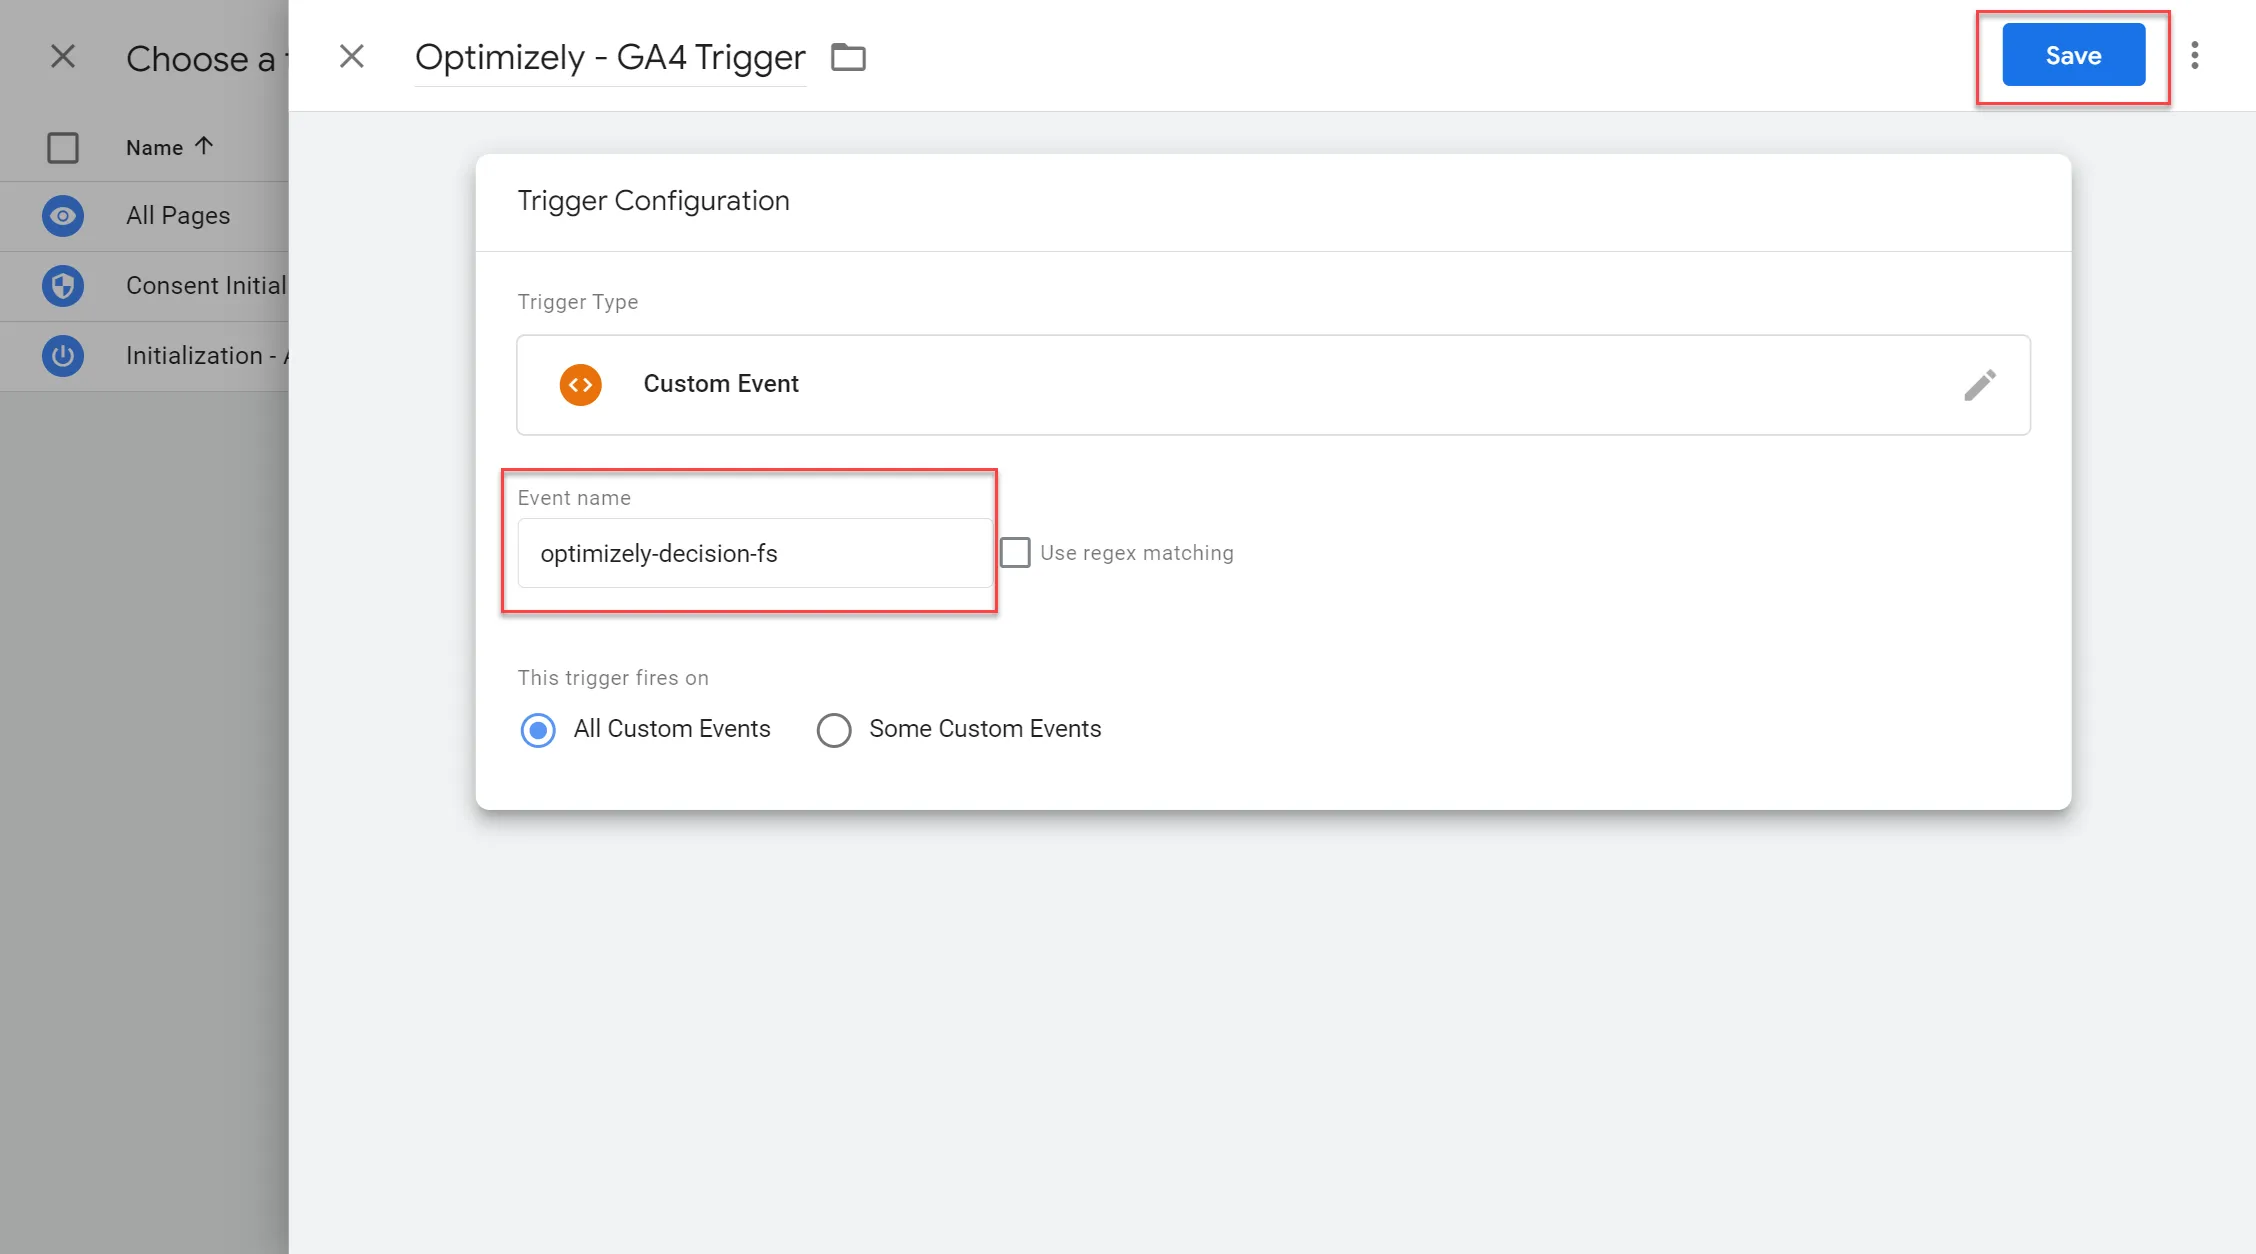Click the Trigger Configuration heading
The image size is (2256, 1254).
pyautogui.click(x=653, y=201)
